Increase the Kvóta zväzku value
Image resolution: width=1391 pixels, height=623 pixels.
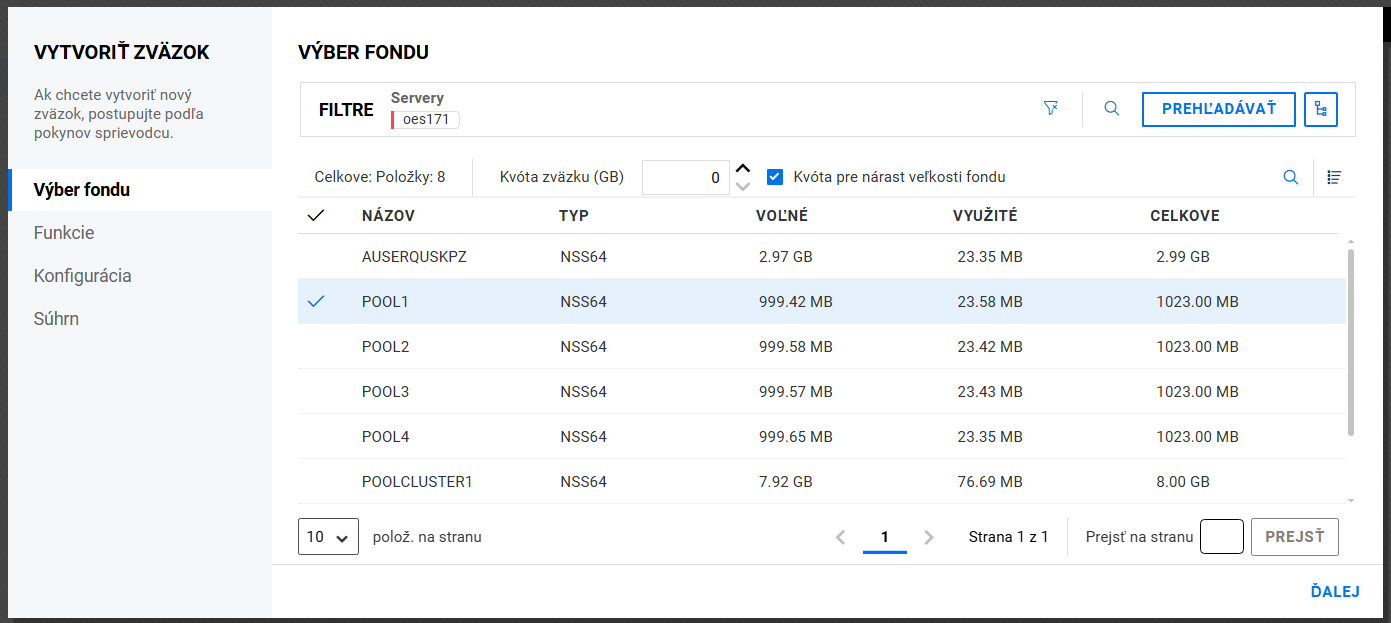pos(742,168)
